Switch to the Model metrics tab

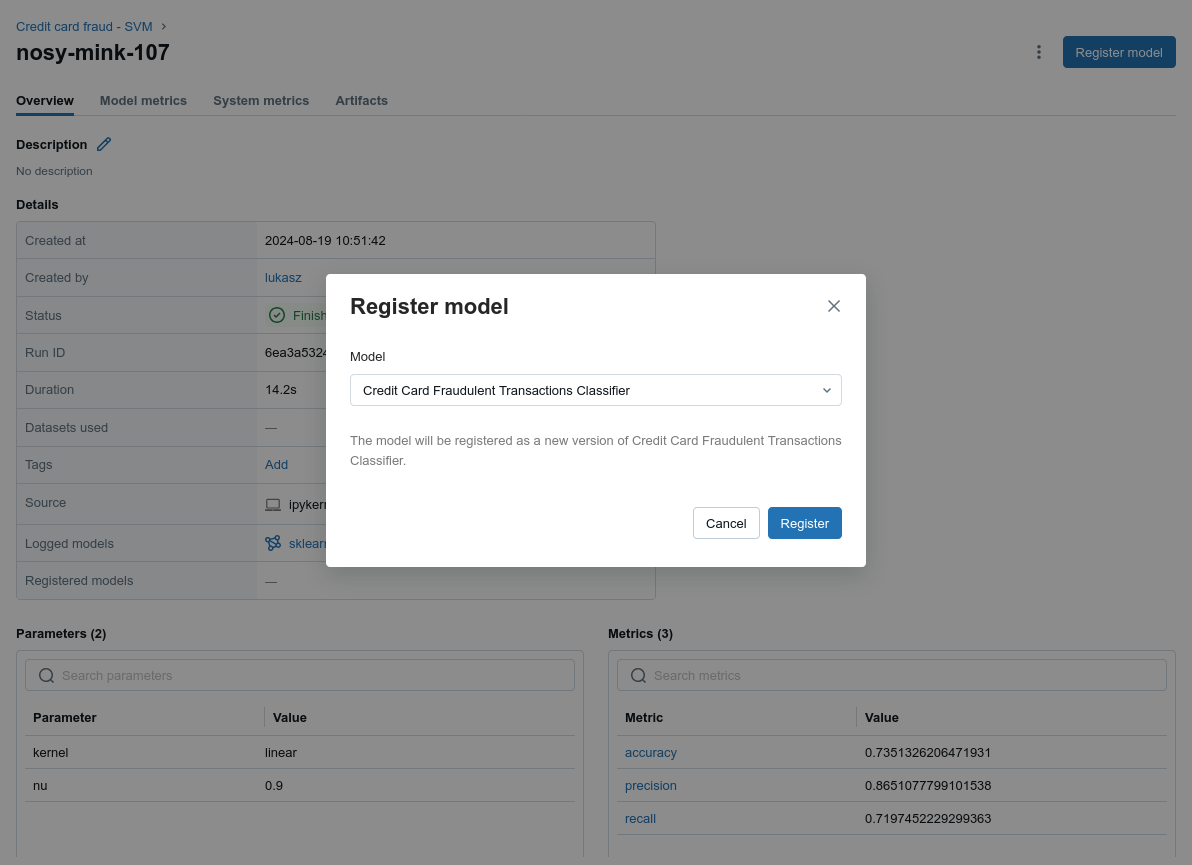pyautogui.click(x=143, y=100)
